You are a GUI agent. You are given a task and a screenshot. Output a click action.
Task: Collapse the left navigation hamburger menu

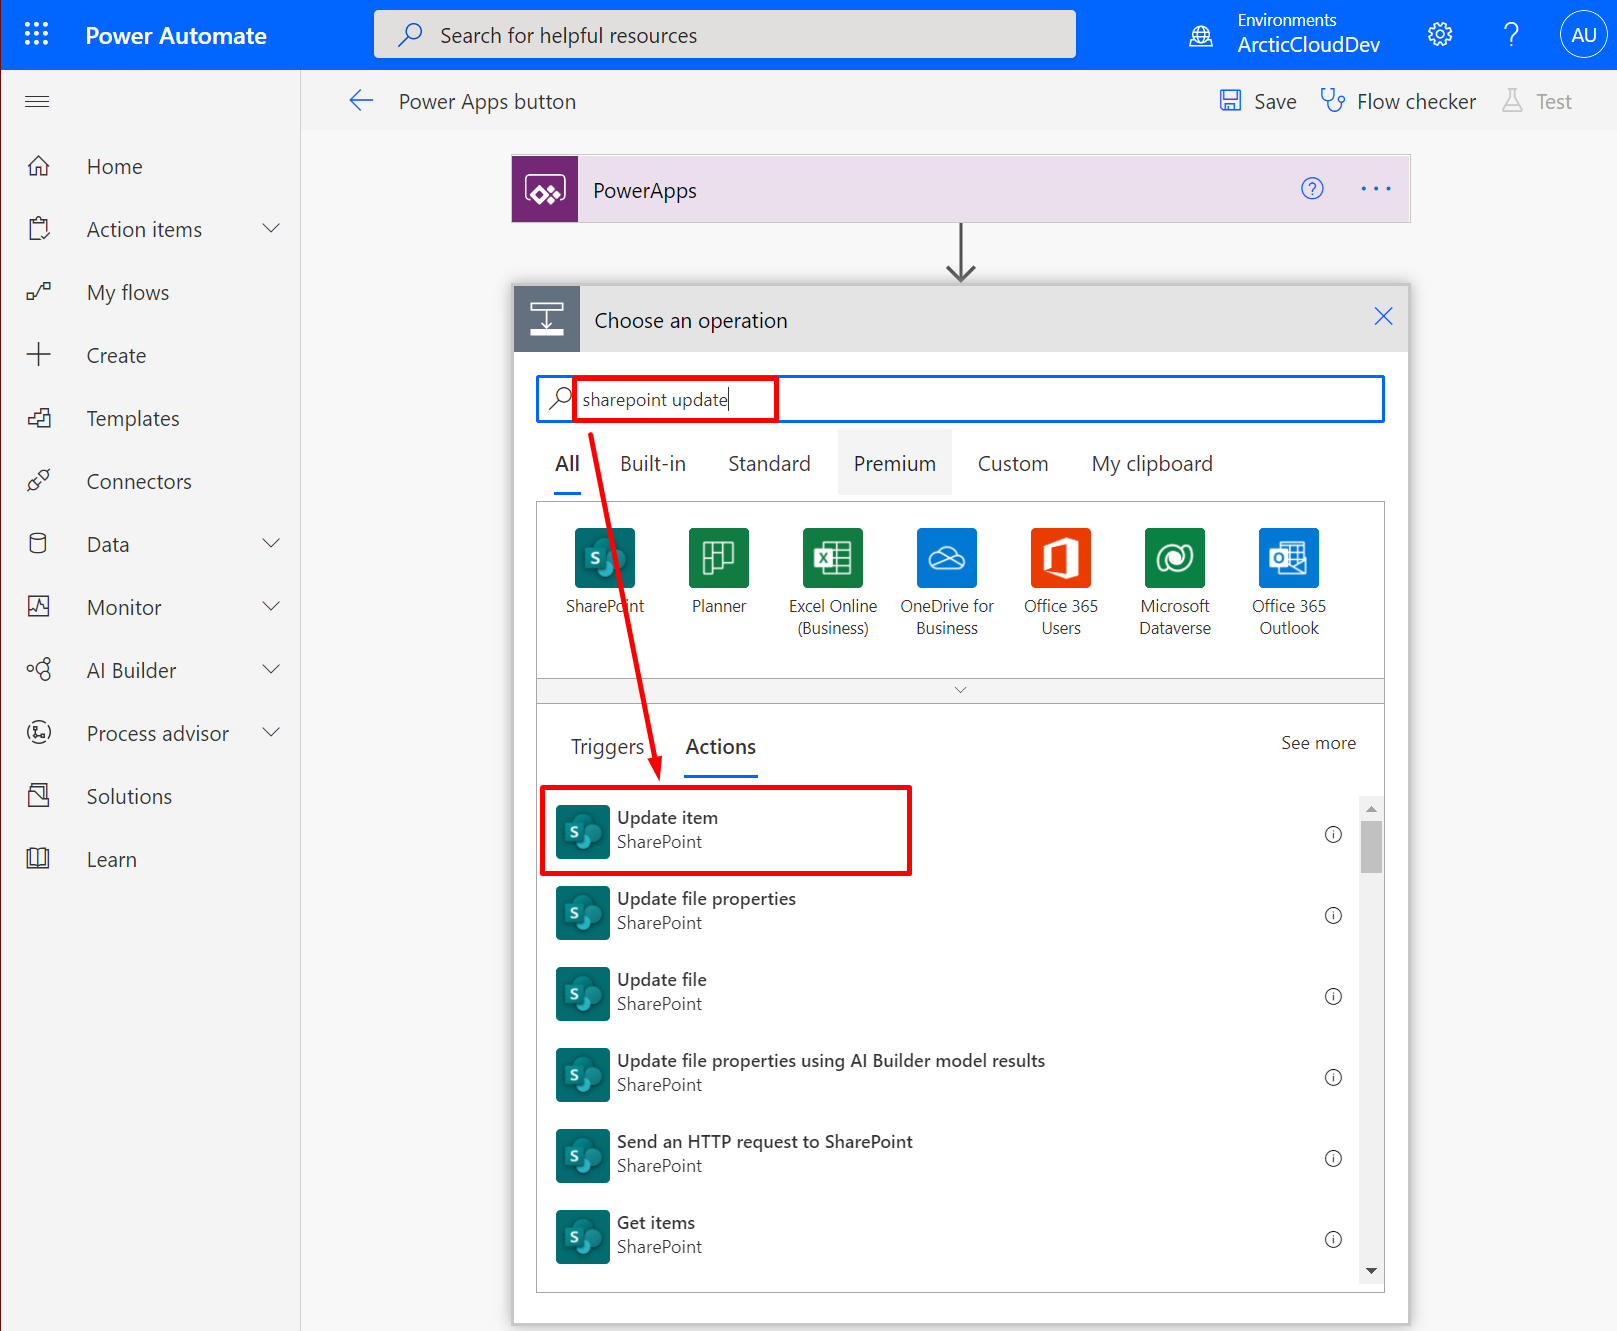(37, 101)
